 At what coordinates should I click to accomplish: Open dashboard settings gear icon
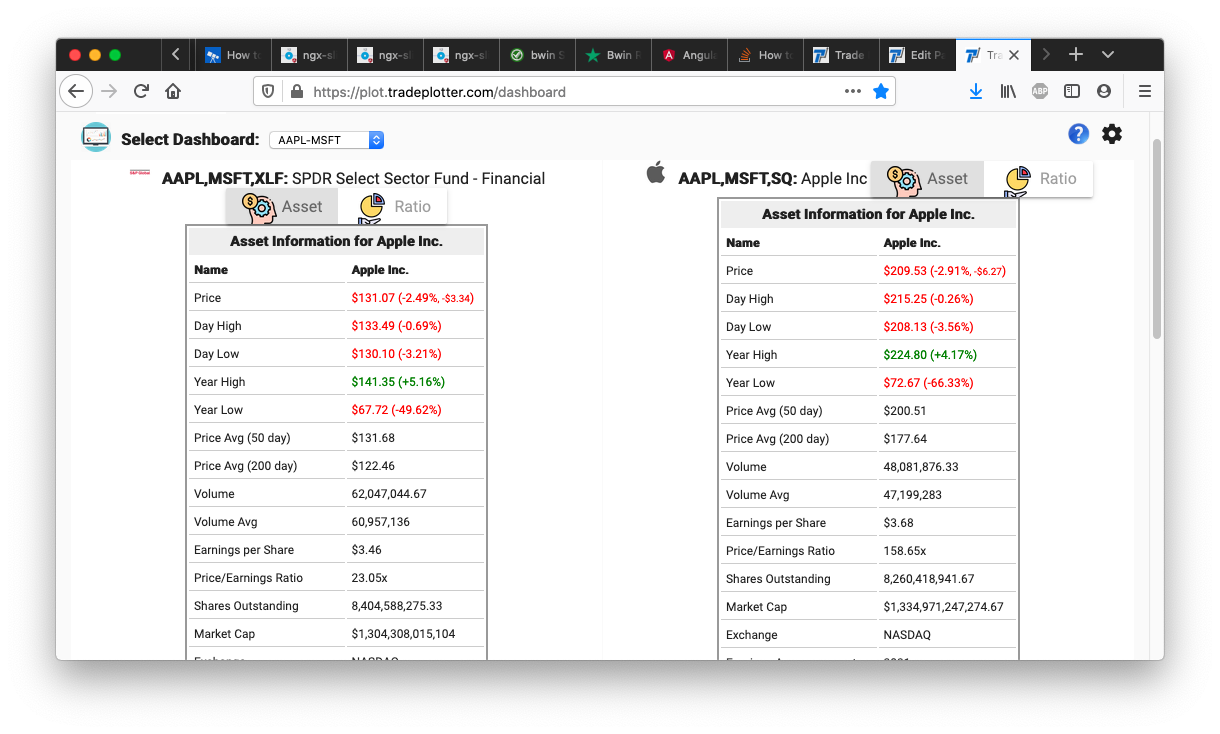(x=1112, y=134)
